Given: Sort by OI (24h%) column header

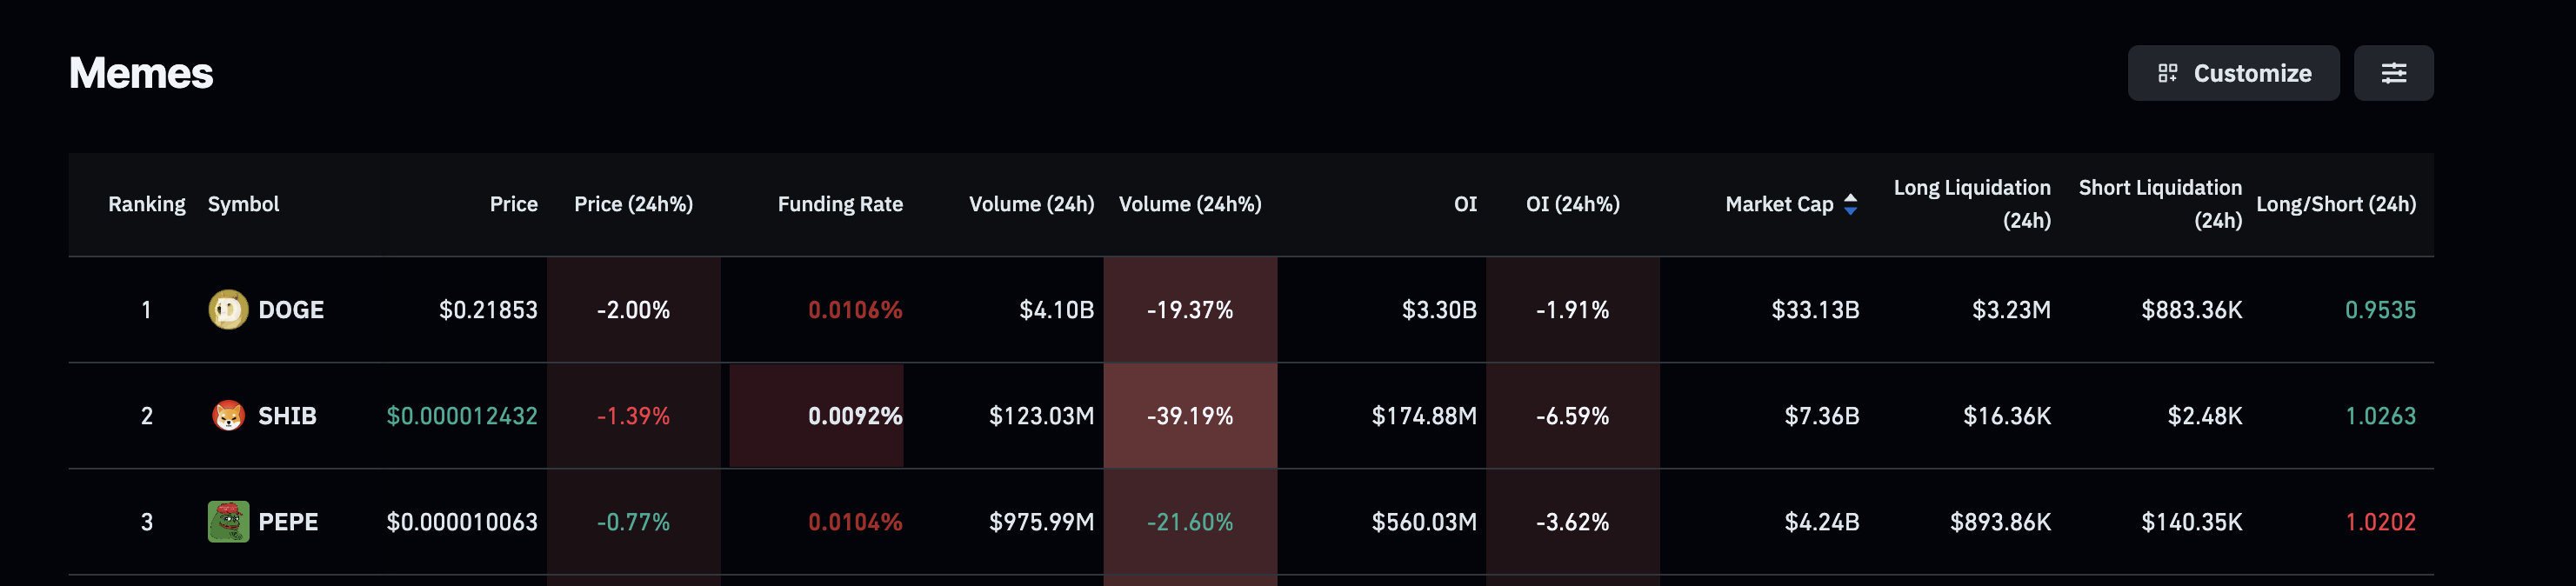Looking at the screenshot, I should tap(1572, 204).
